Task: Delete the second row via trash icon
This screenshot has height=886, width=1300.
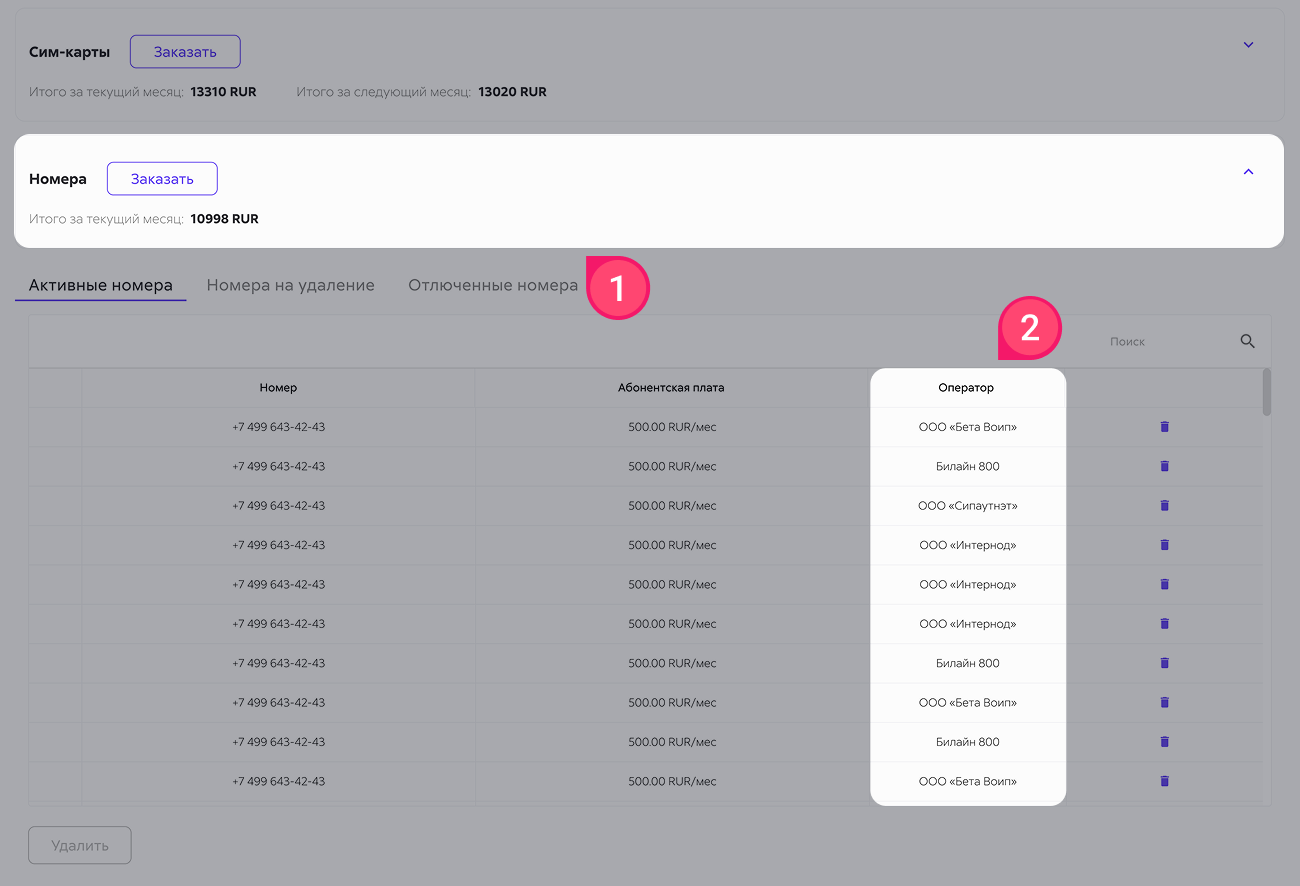Action: (x=1164, y=466)
